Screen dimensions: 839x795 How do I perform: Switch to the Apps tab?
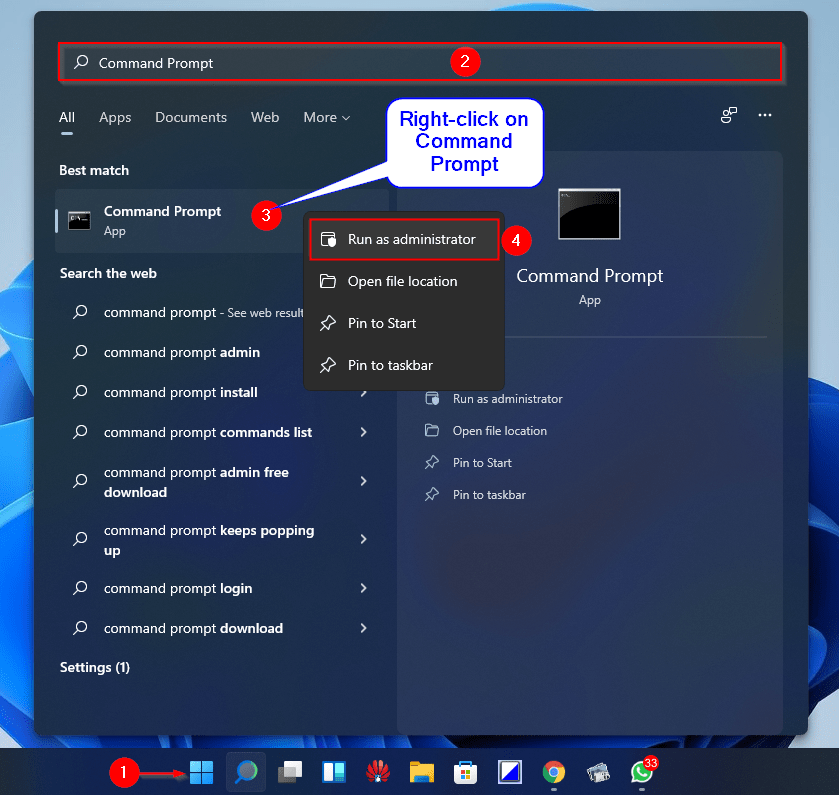point(115,117)
